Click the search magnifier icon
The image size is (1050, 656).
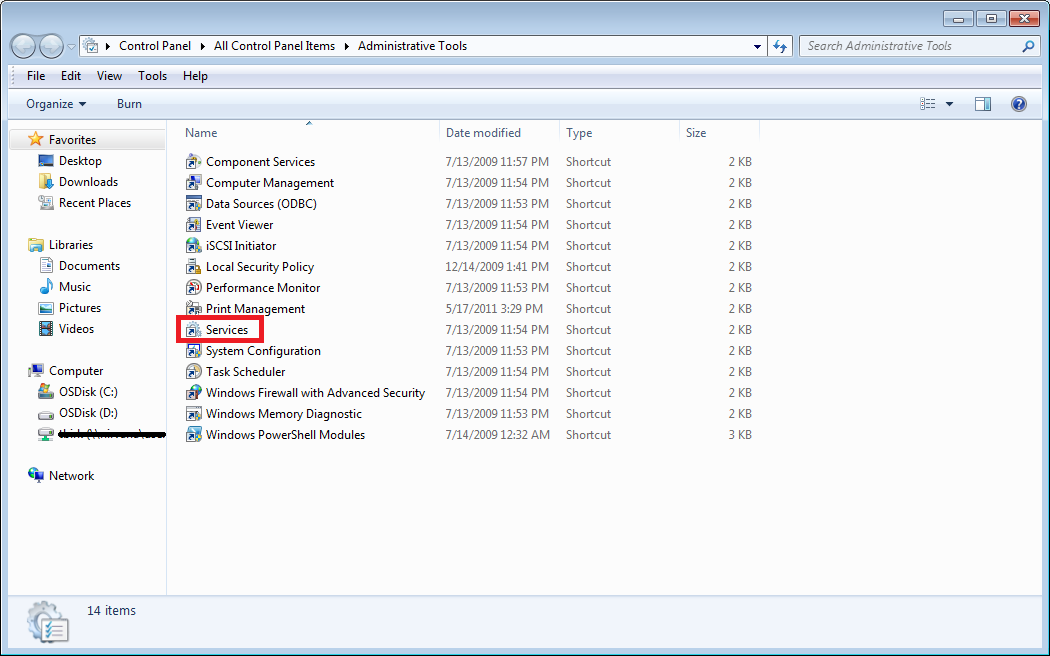click(x=1028, y=46)
